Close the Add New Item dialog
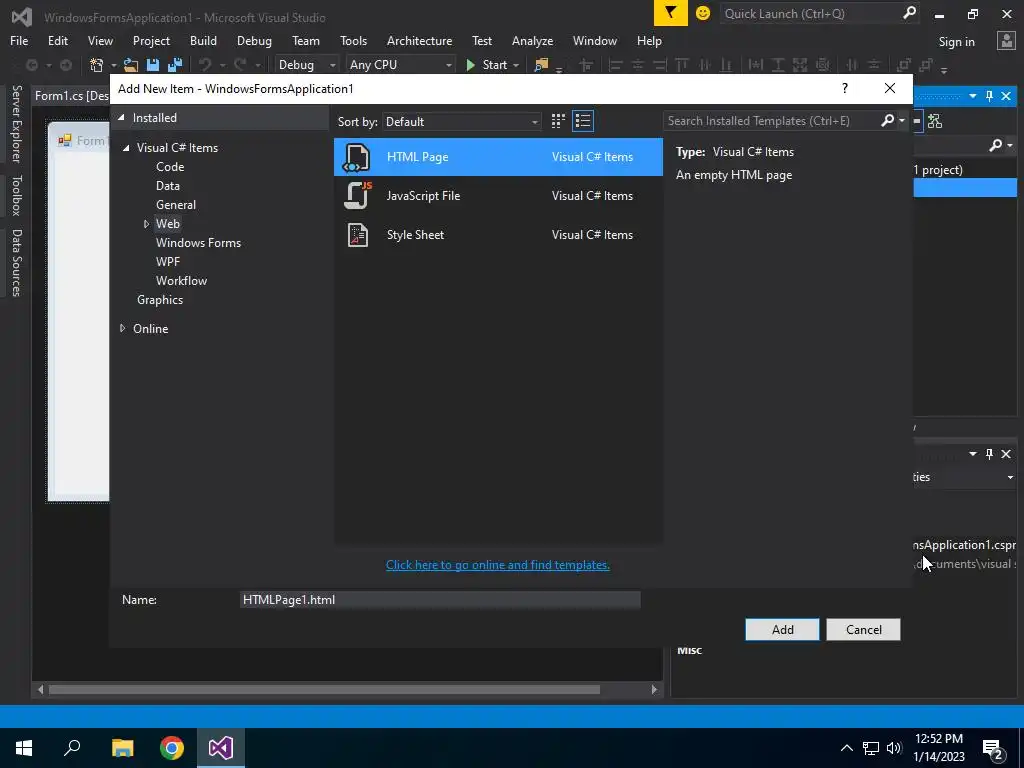Viewport: 1024px width, 768px height. [889, 88]
